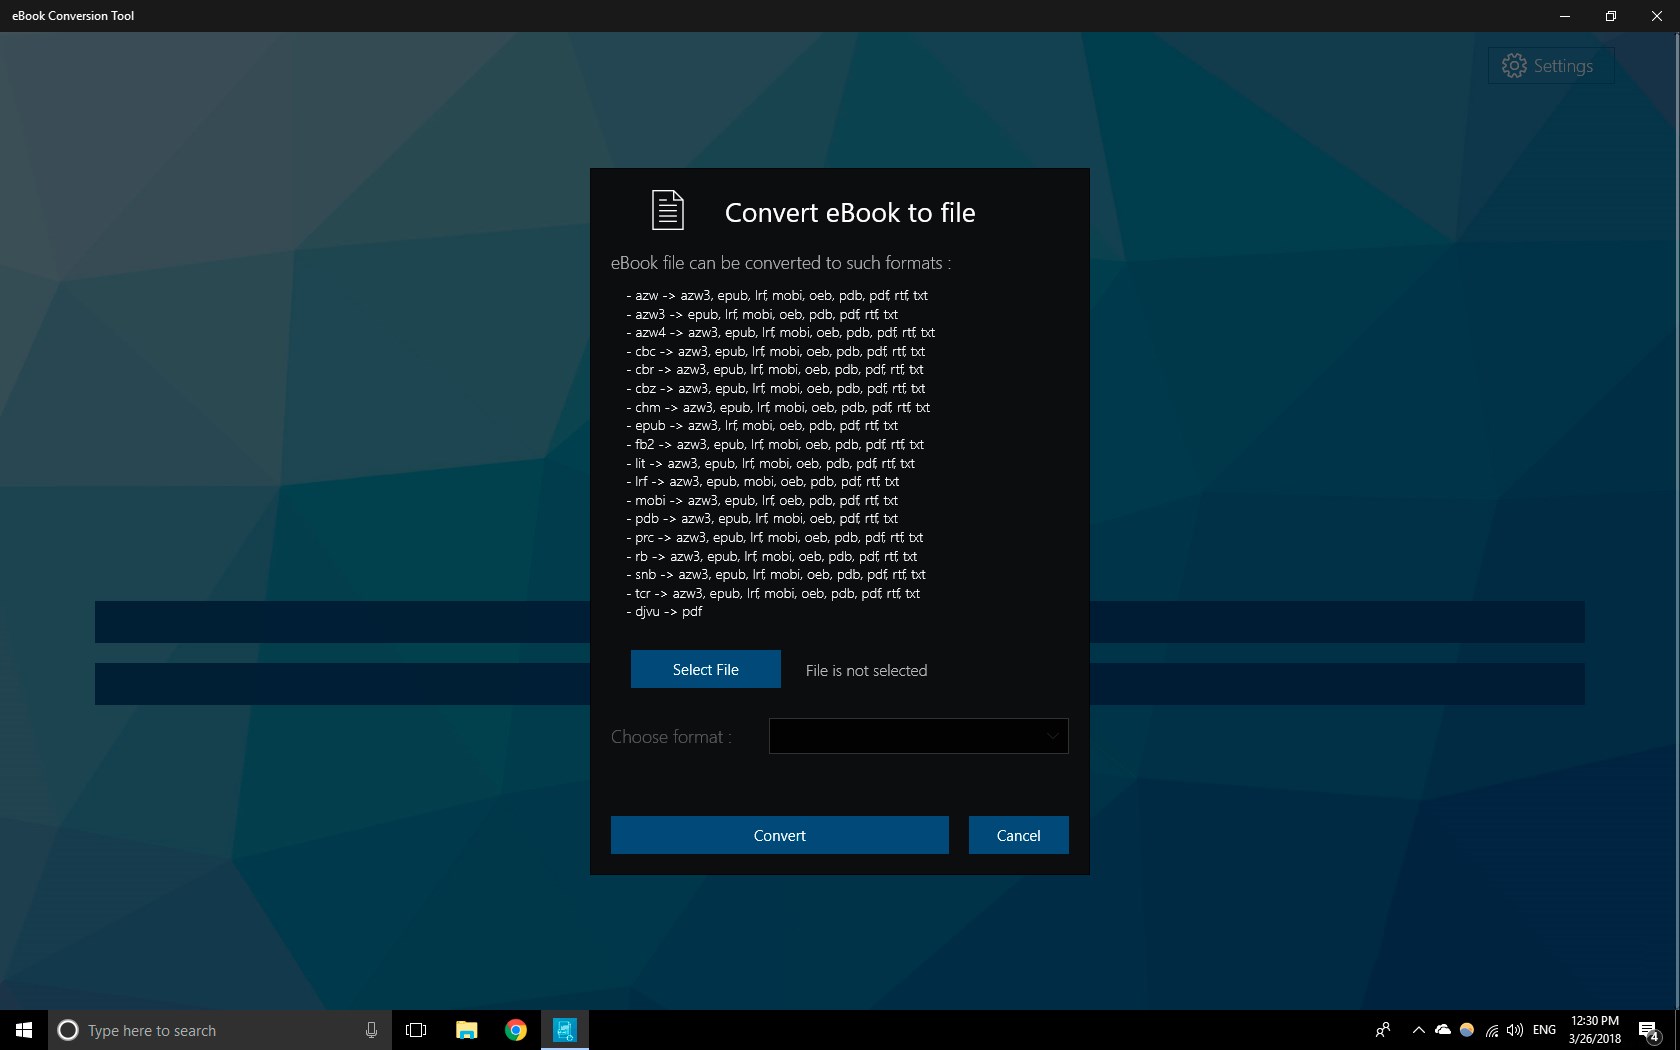The height and width of the screenshot is (1050, 1680).
Task: Open File Explorer from the taskbar
Action: [x=466, y=1030]
